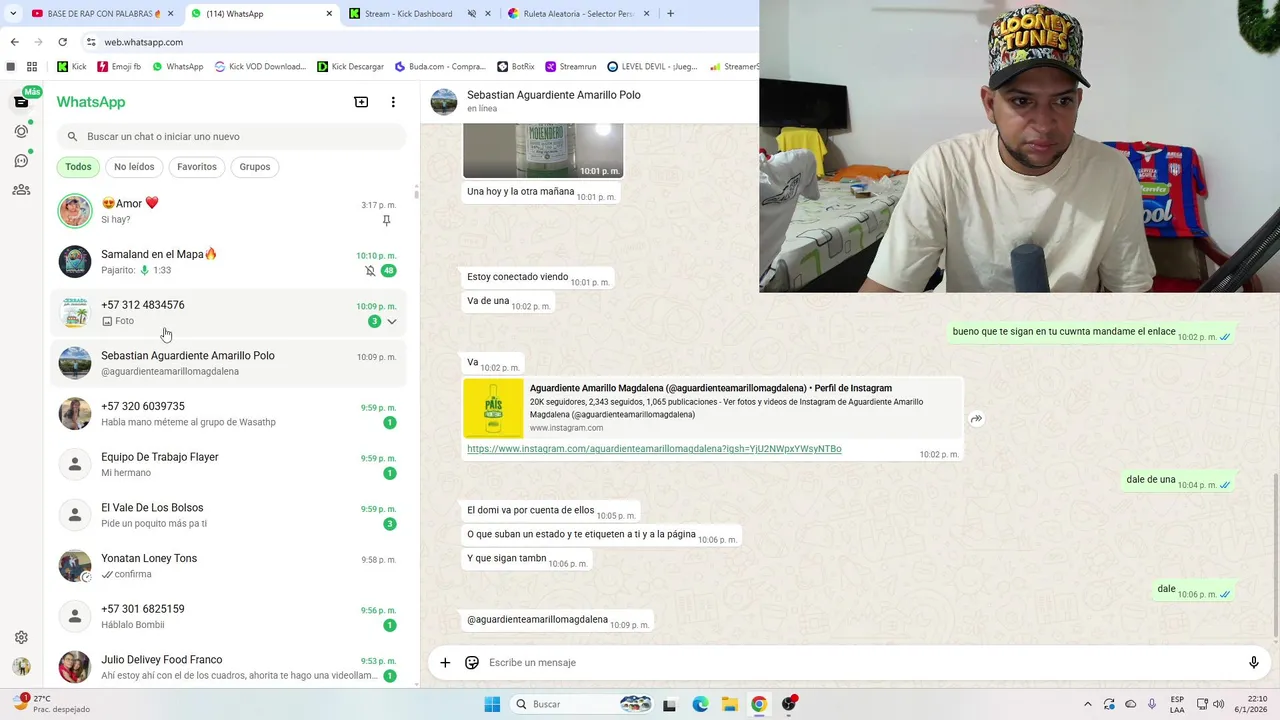This screenshot has width=1280, height=720.
Task: Select the No leídos chat filter
Action: click(134, 167)
